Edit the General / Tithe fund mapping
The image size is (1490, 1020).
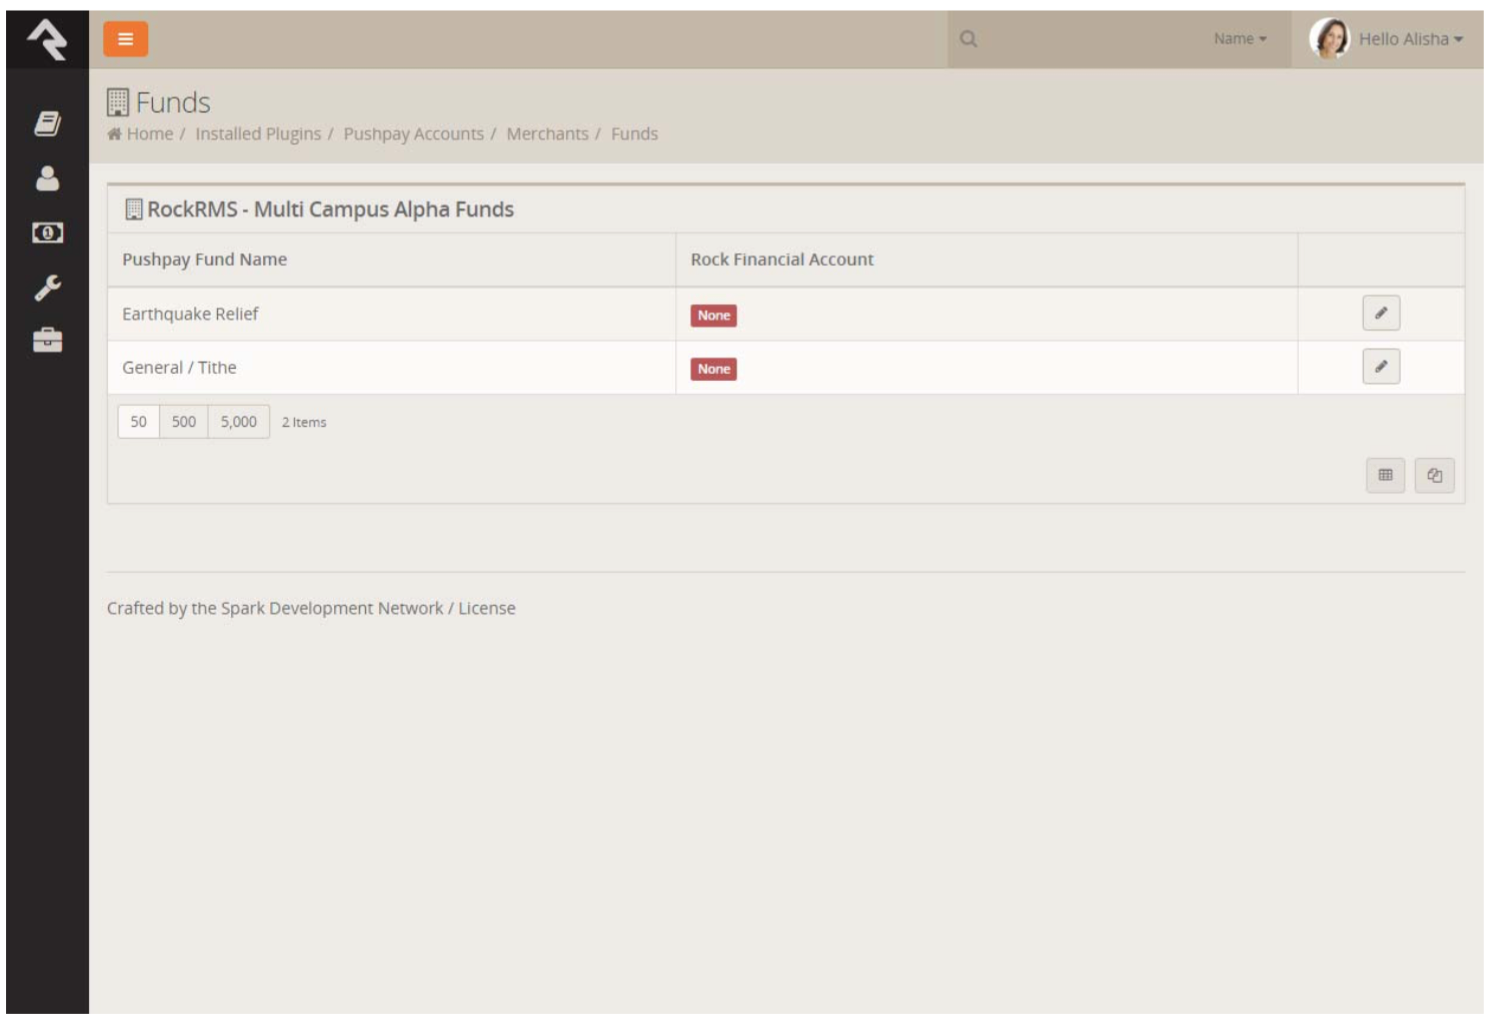point(1381,368)
